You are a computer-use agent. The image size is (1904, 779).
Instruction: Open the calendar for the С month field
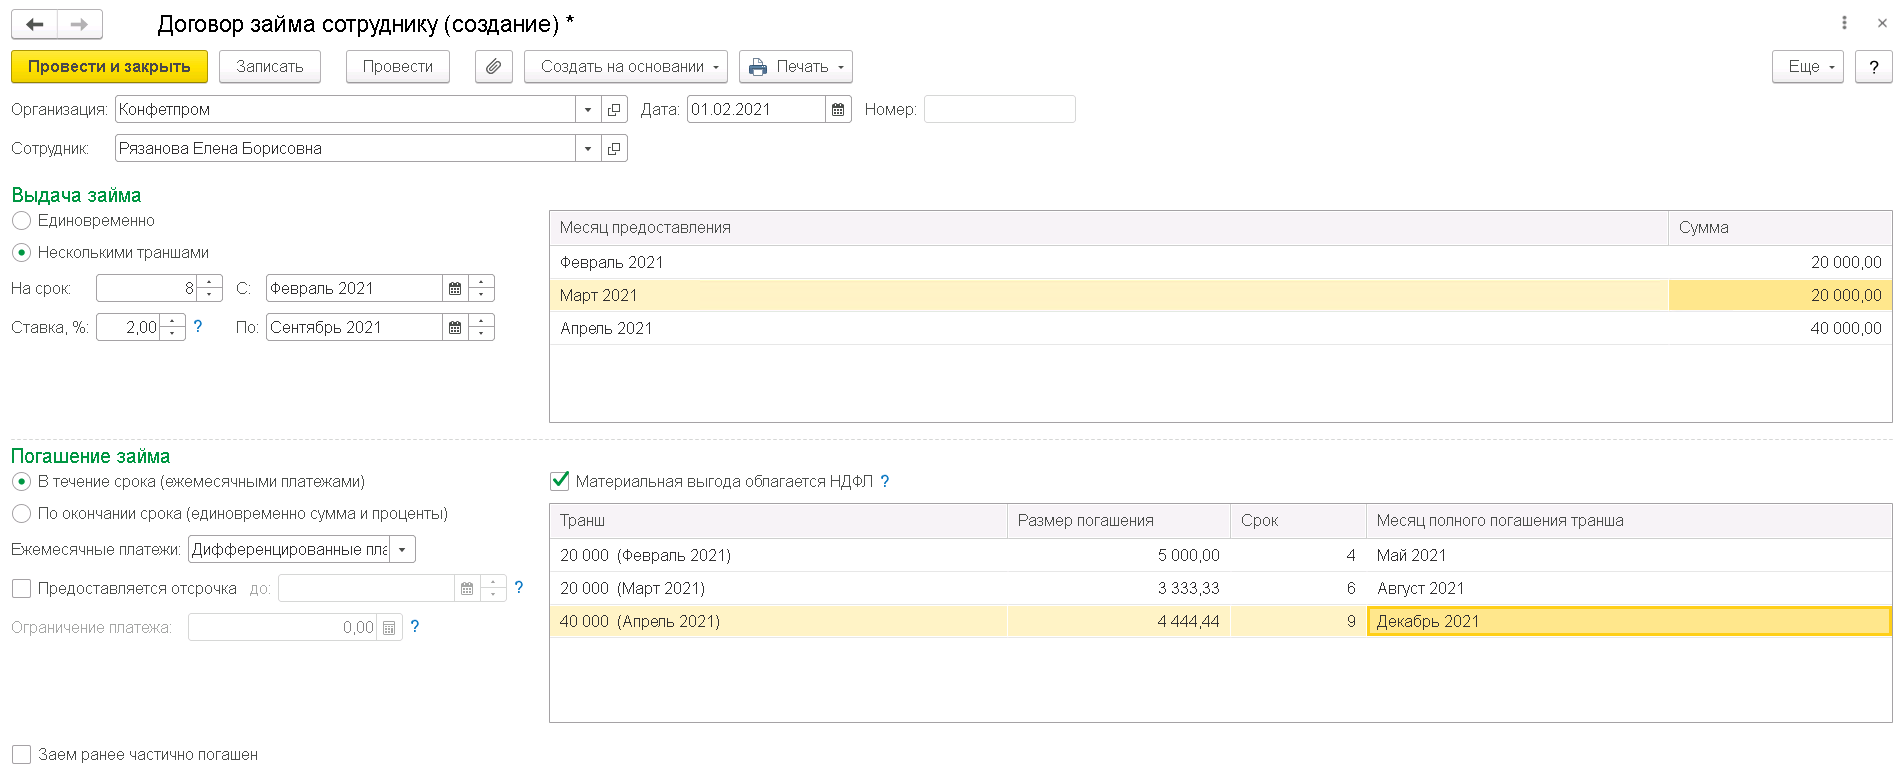455,289
